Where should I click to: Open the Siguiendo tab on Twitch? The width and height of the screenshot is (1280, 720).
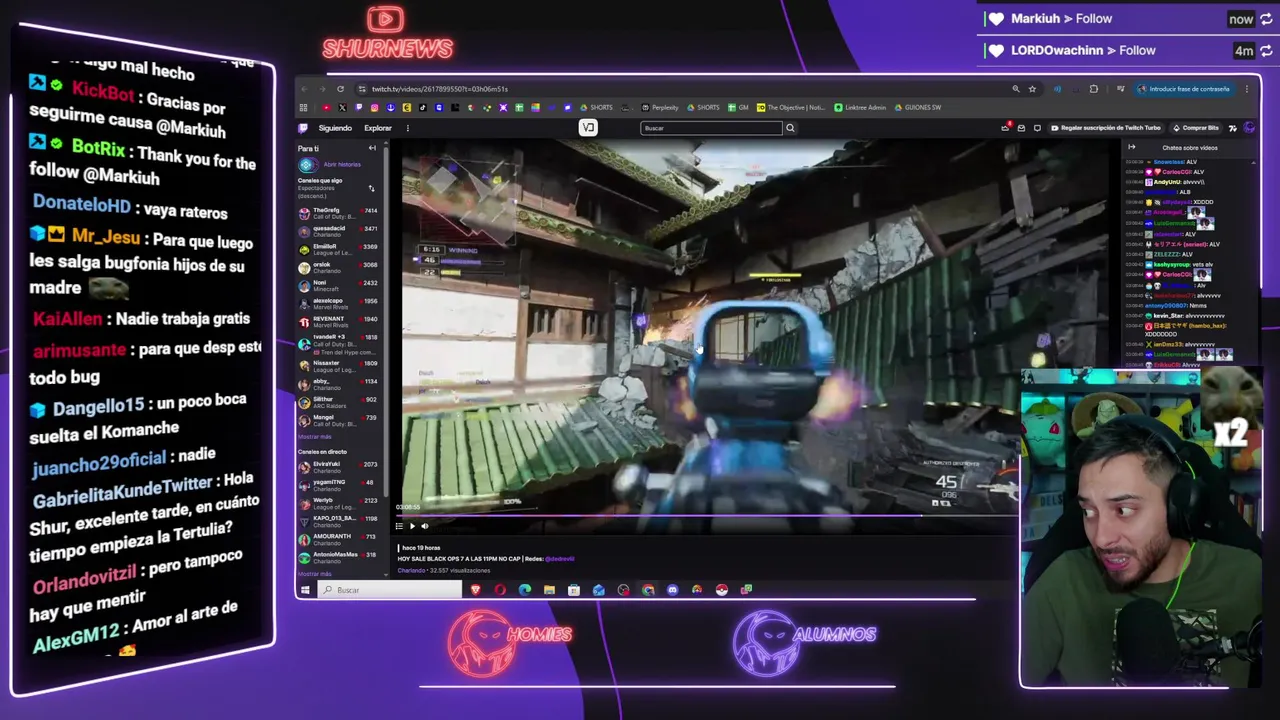pyautogui.click(x=335, y=128)
